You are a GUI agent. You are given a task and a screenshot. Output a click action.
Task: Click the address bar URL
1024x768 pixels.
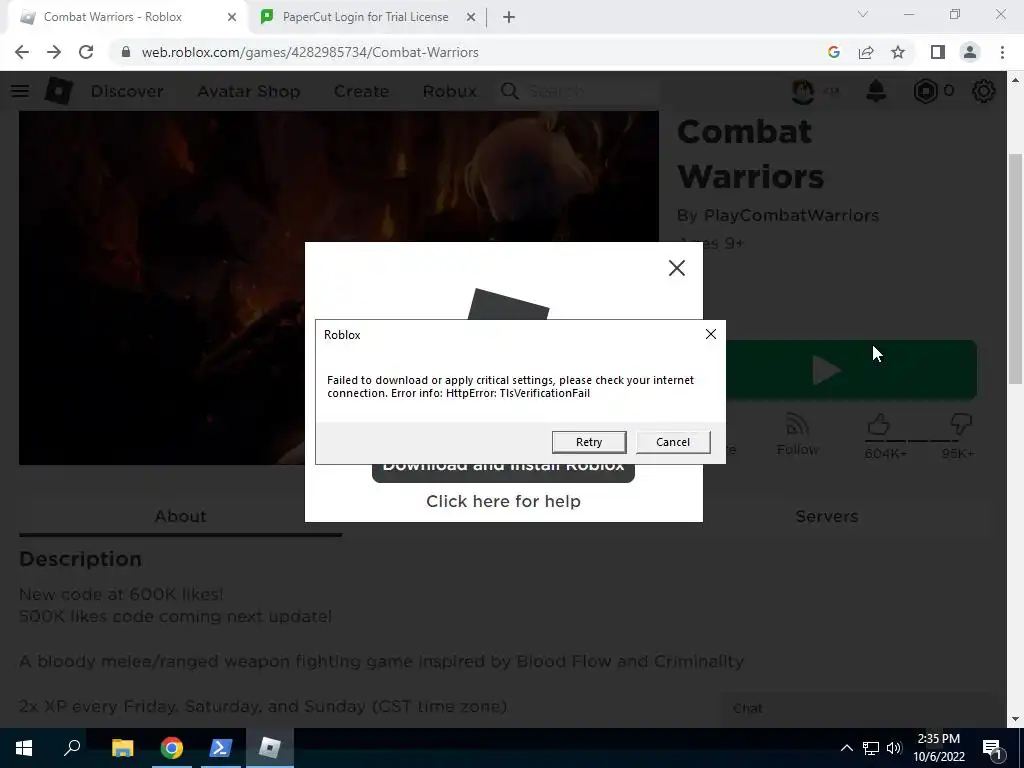pos(310,52)
